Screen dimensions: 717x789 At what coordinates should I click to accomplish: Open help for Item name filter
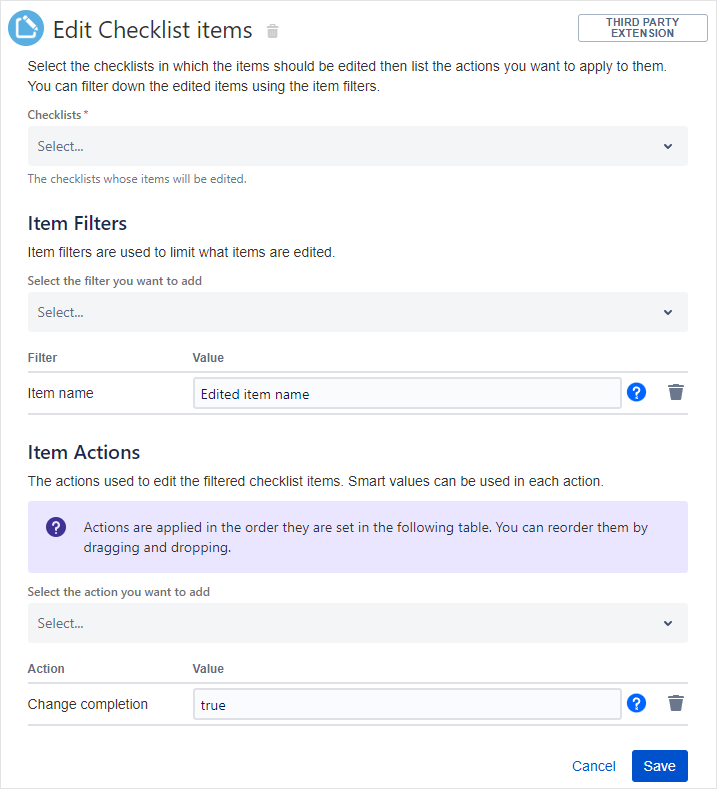click(636, 392)
